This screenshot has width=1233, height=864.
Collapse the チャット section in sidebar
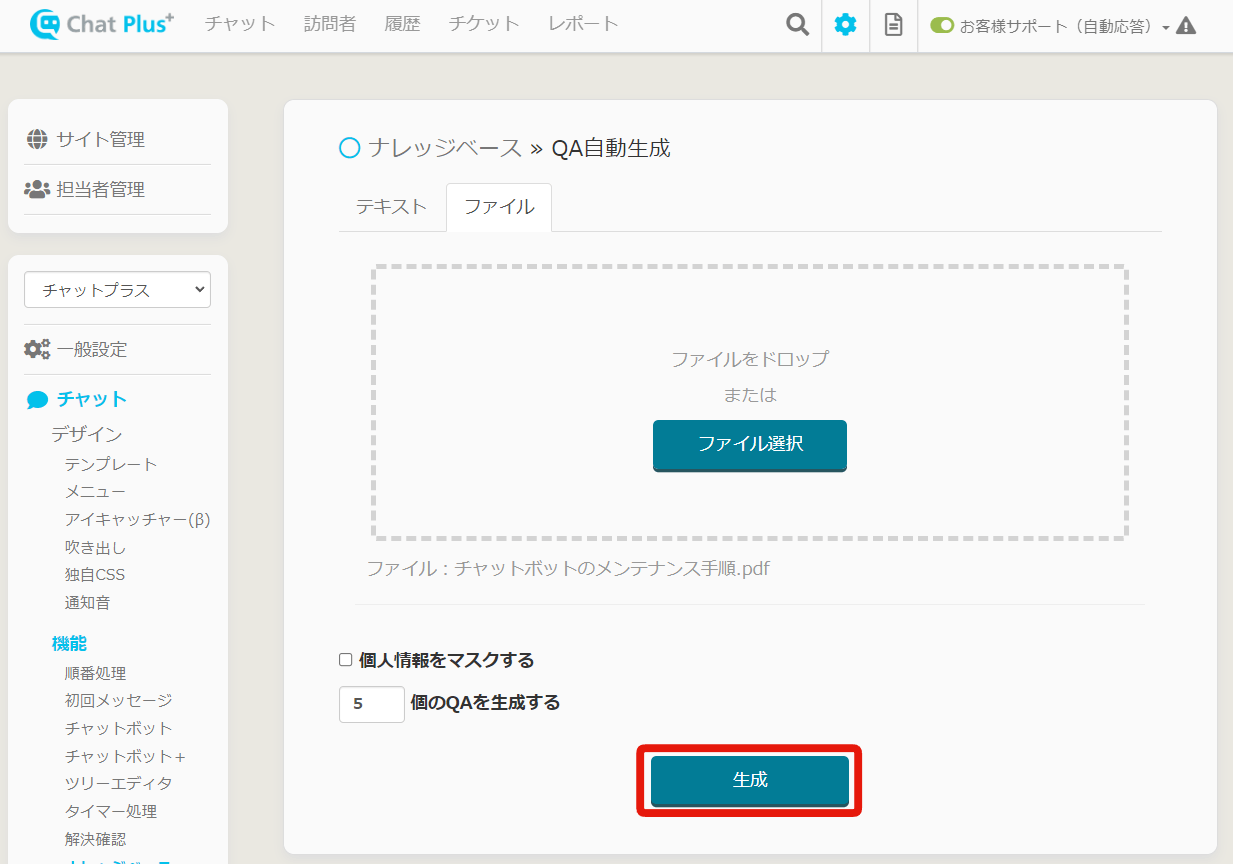tap(91, 399)
